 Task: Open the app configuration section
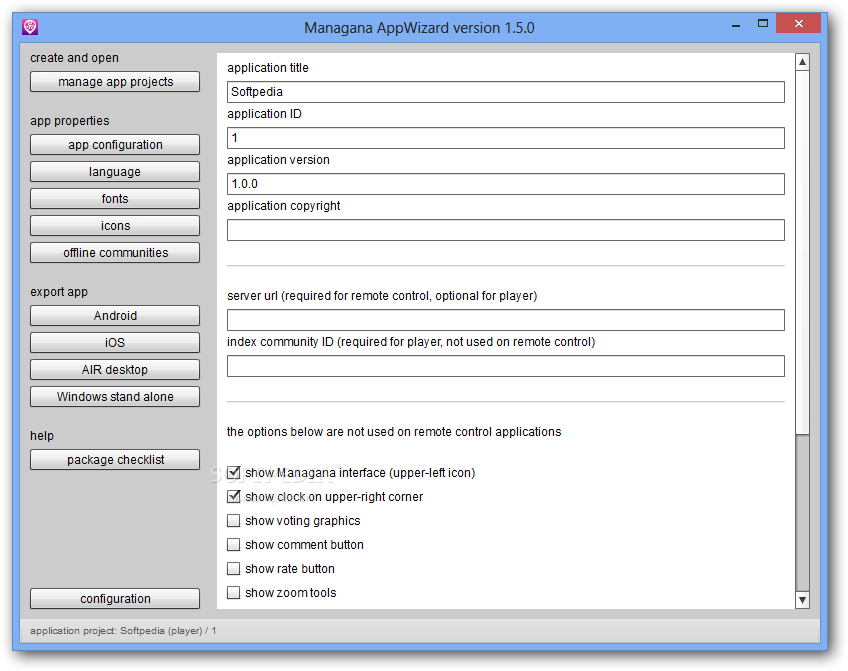coord(115,145)
